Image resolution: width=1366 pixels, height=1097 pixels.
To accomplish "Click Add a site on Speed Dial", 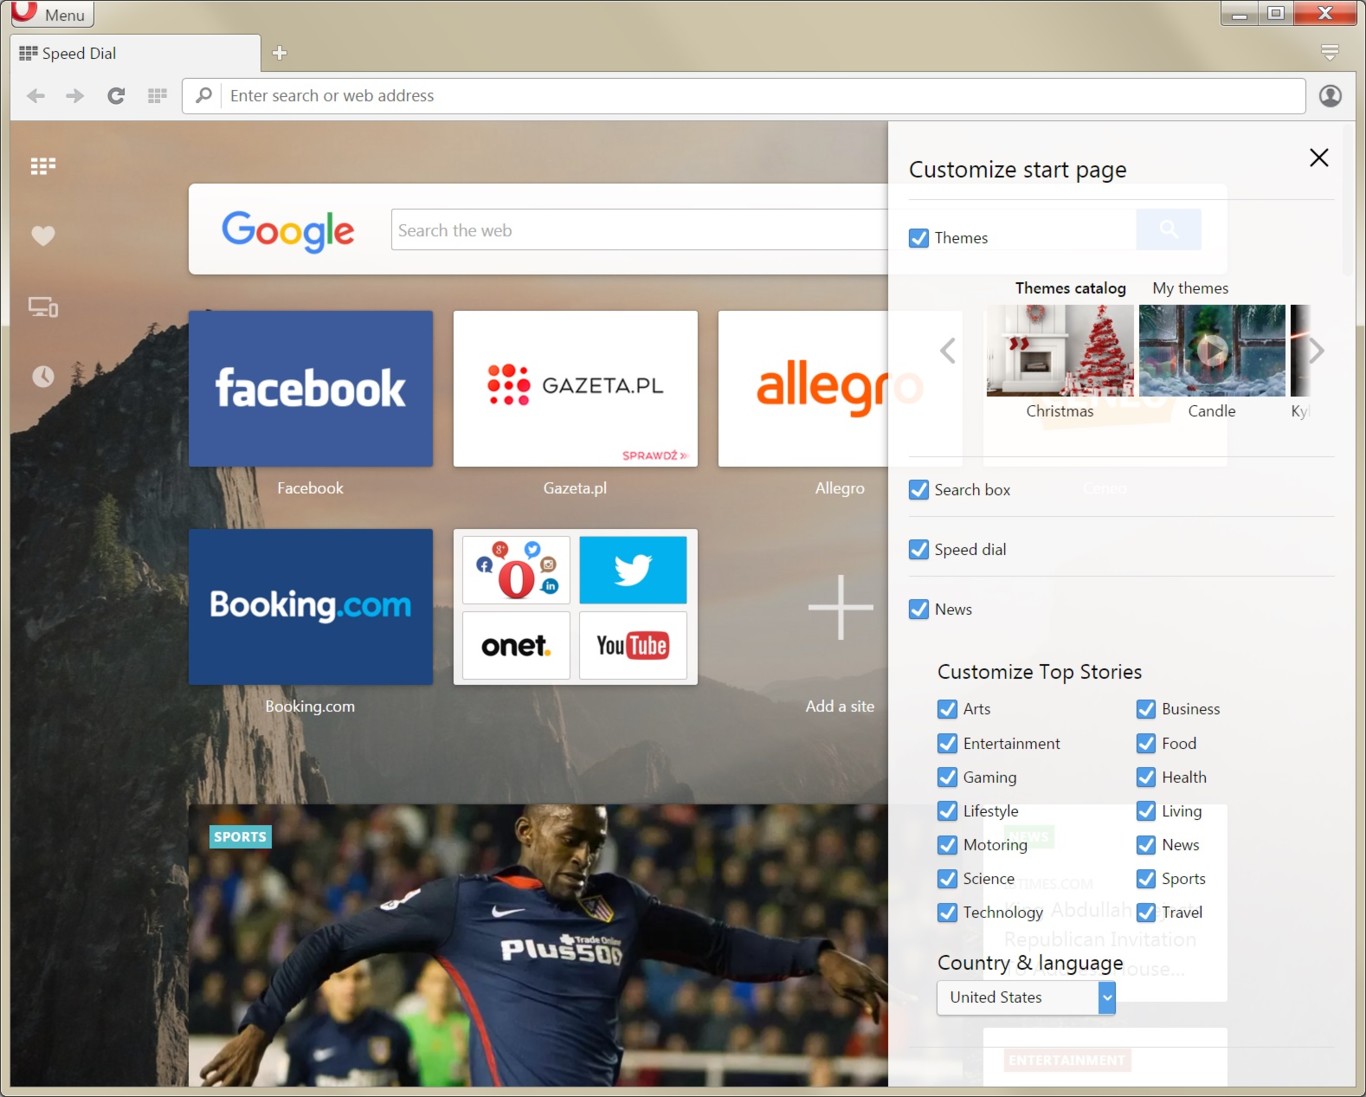I will [840, 607].
